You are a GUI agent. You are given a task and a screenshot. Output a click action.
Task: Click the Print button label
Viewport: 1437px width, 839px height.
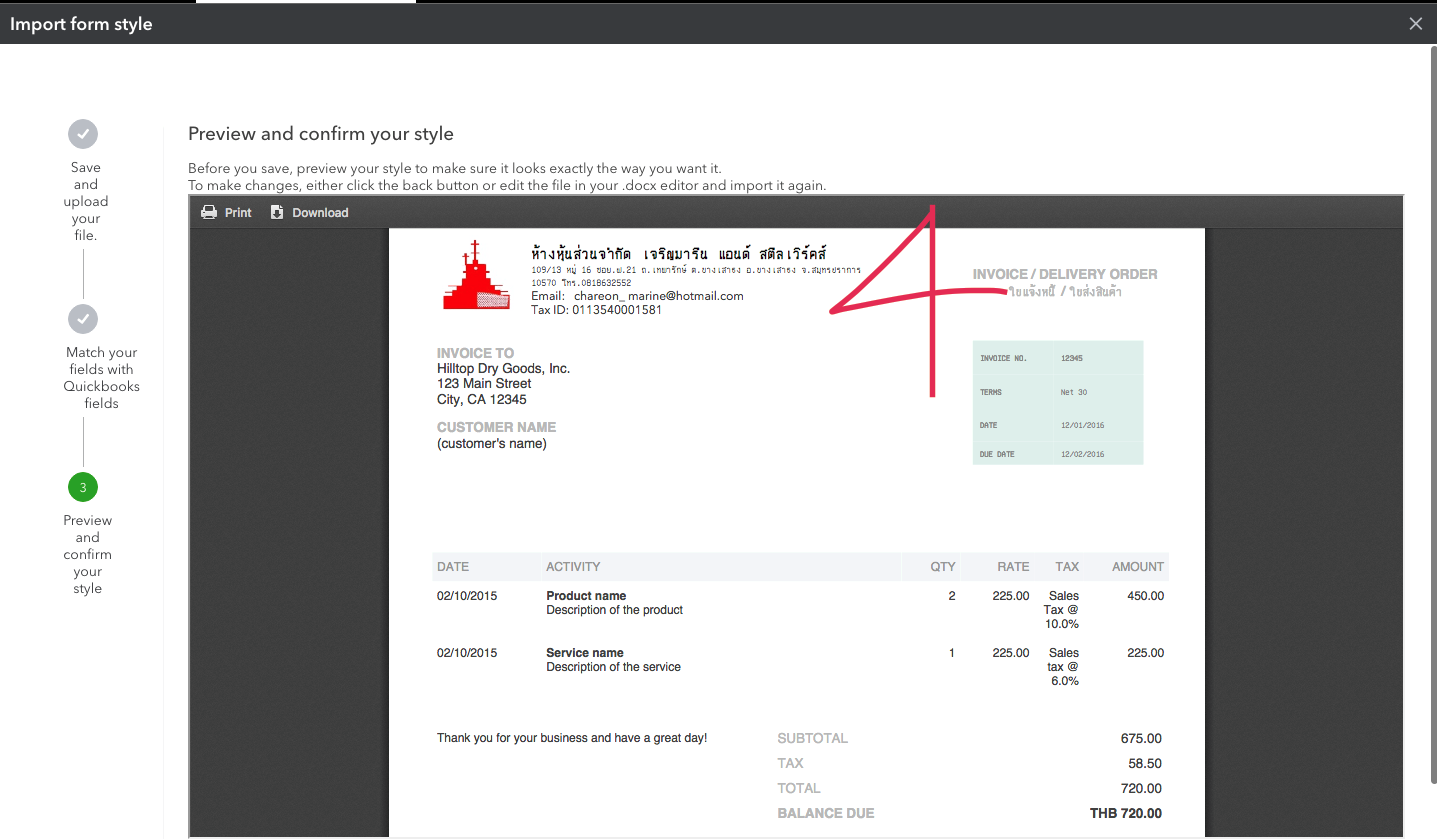[x=237, y=212]
